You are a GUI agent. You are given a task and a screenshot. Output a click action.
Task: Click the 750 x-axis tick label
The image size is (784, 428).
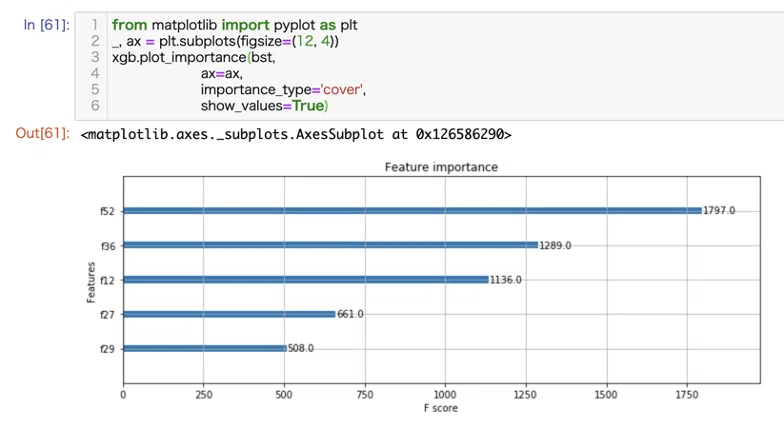tap(364, 395)
